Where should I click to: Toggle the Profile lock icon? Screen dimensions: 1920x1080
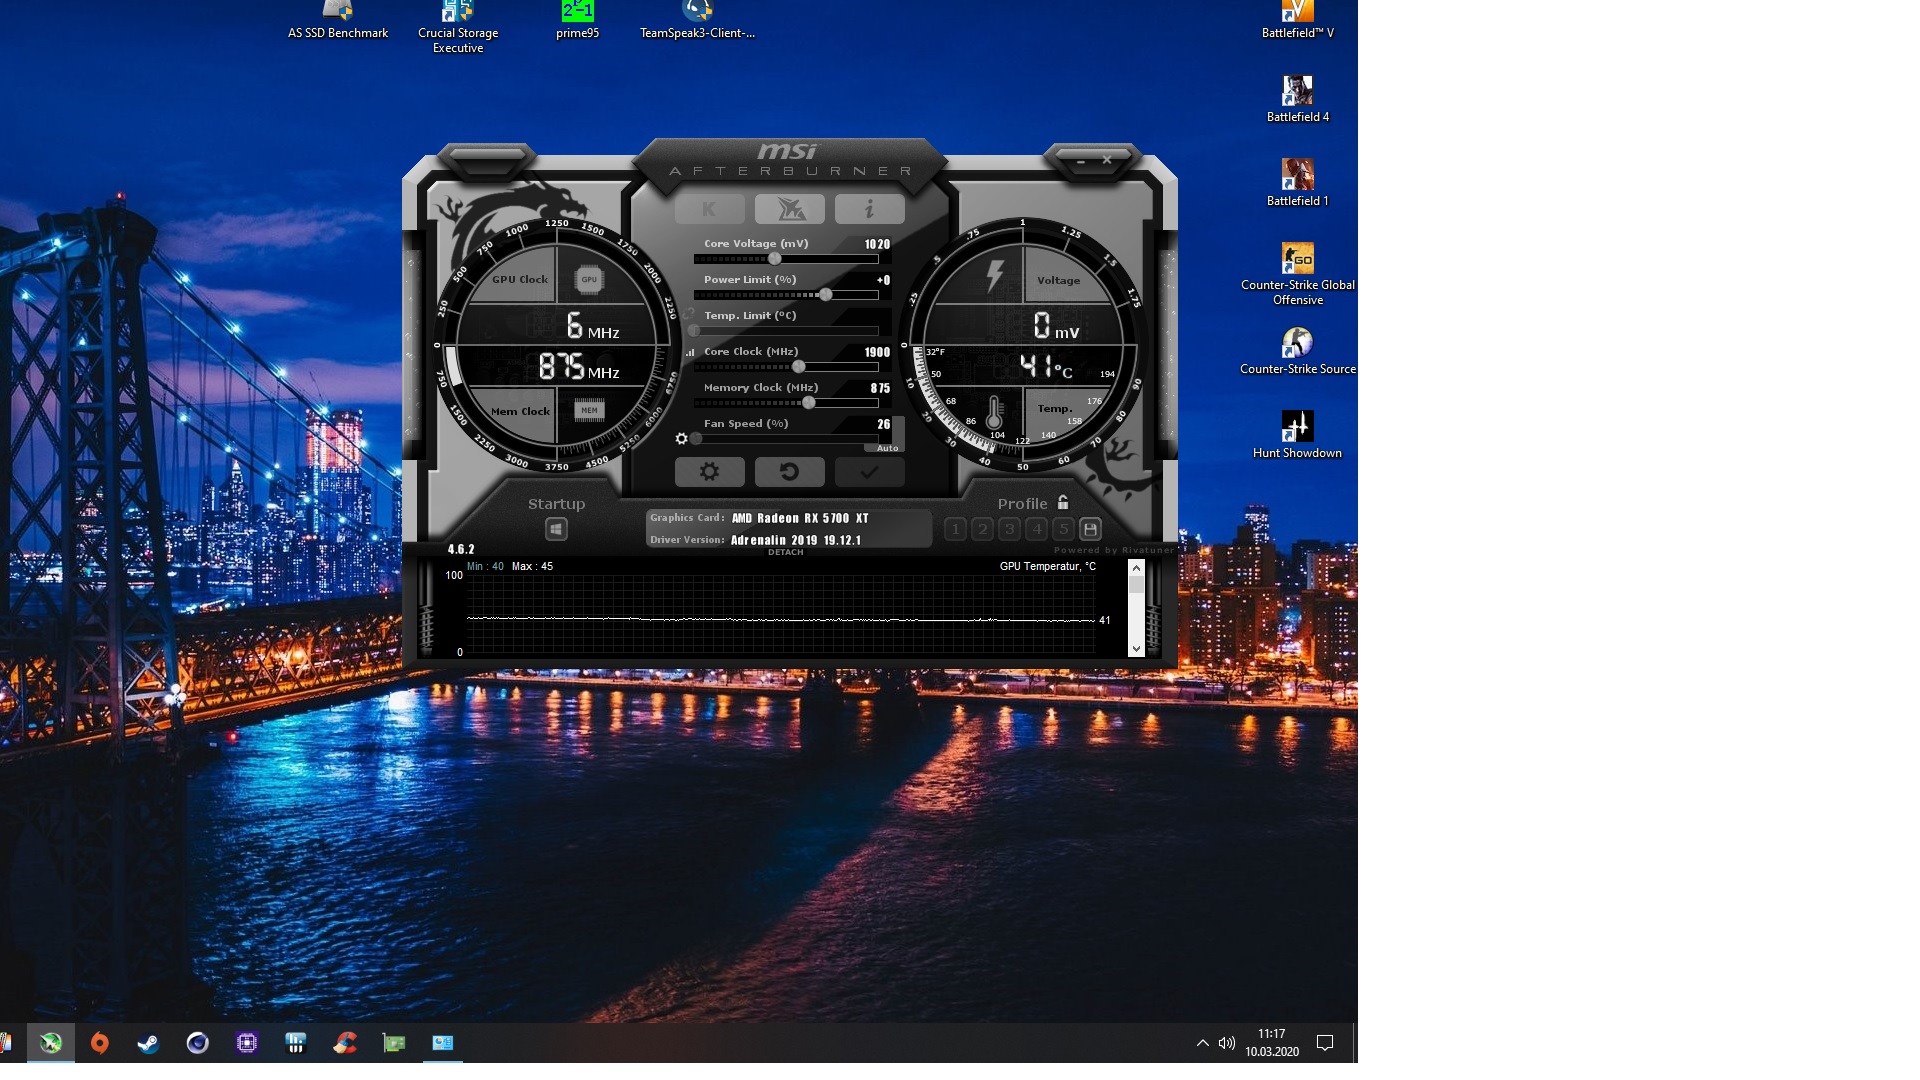coord(1063,503)
